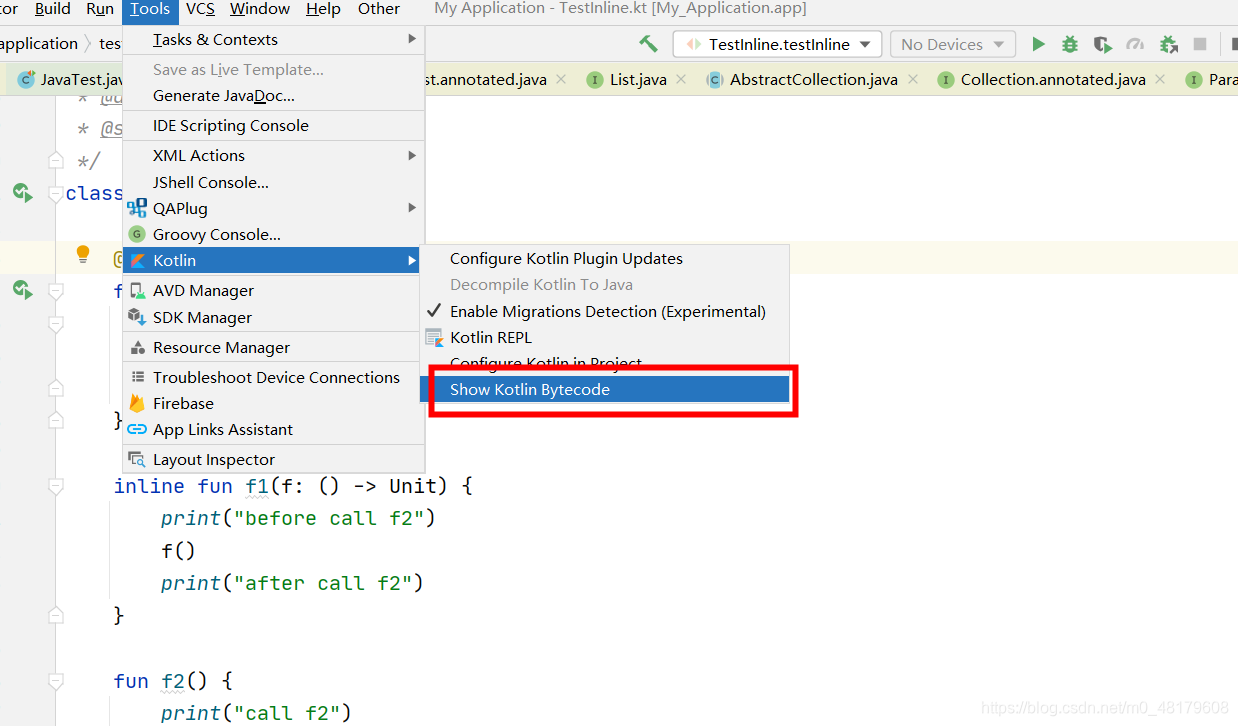Image resolution: width=1238 pixels, height=726 pixels.
Task: Open the Tools menu
Action: click(x=150, y=9)
